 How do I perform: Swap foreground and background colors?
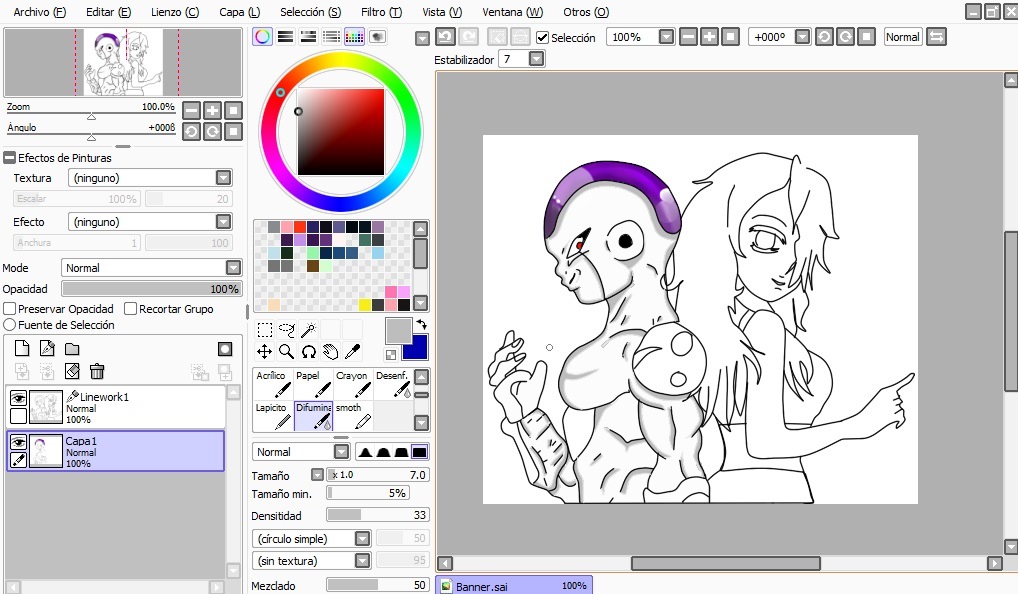421,324
